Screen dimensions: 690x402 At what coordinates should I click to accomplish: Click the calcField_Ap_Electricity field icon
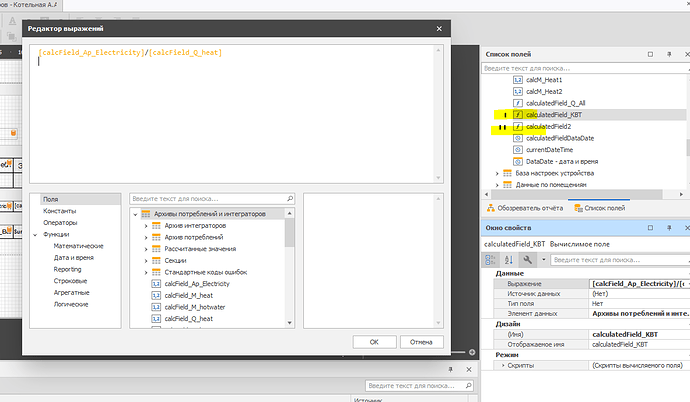[156, 284]
